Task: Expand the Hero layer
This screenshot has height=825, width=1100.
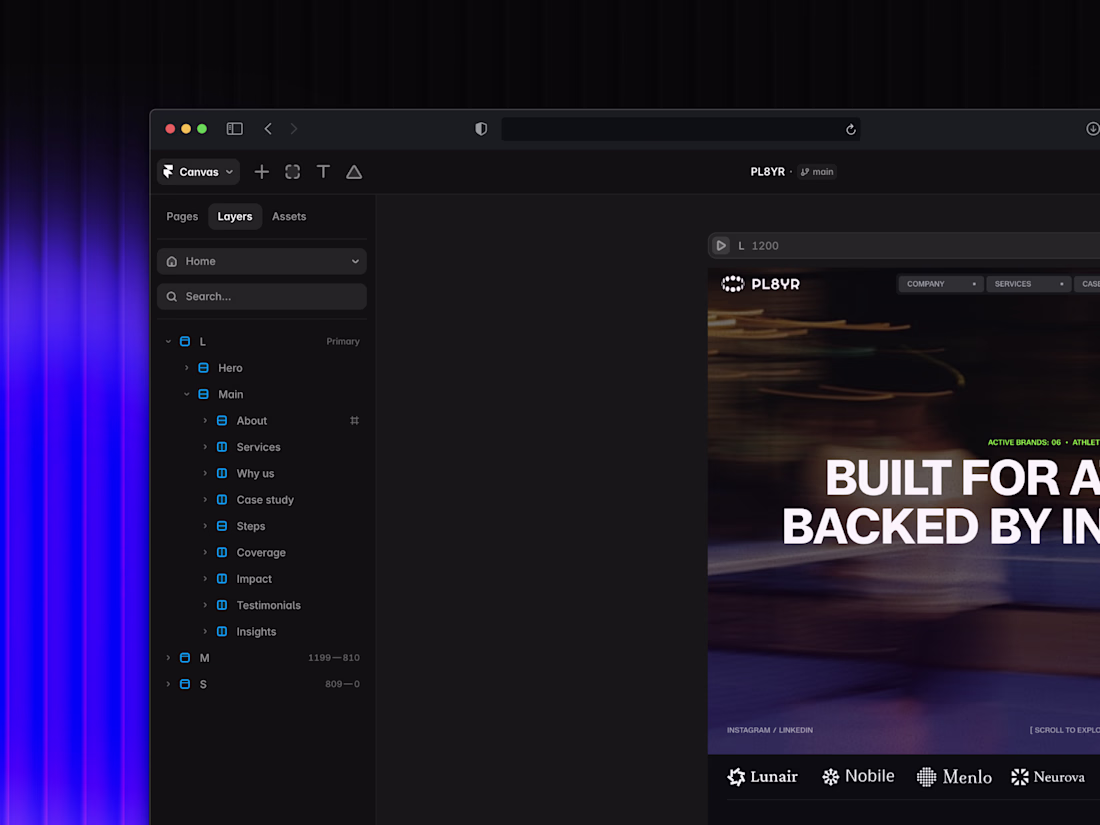Action: click(x=187, y=368)
